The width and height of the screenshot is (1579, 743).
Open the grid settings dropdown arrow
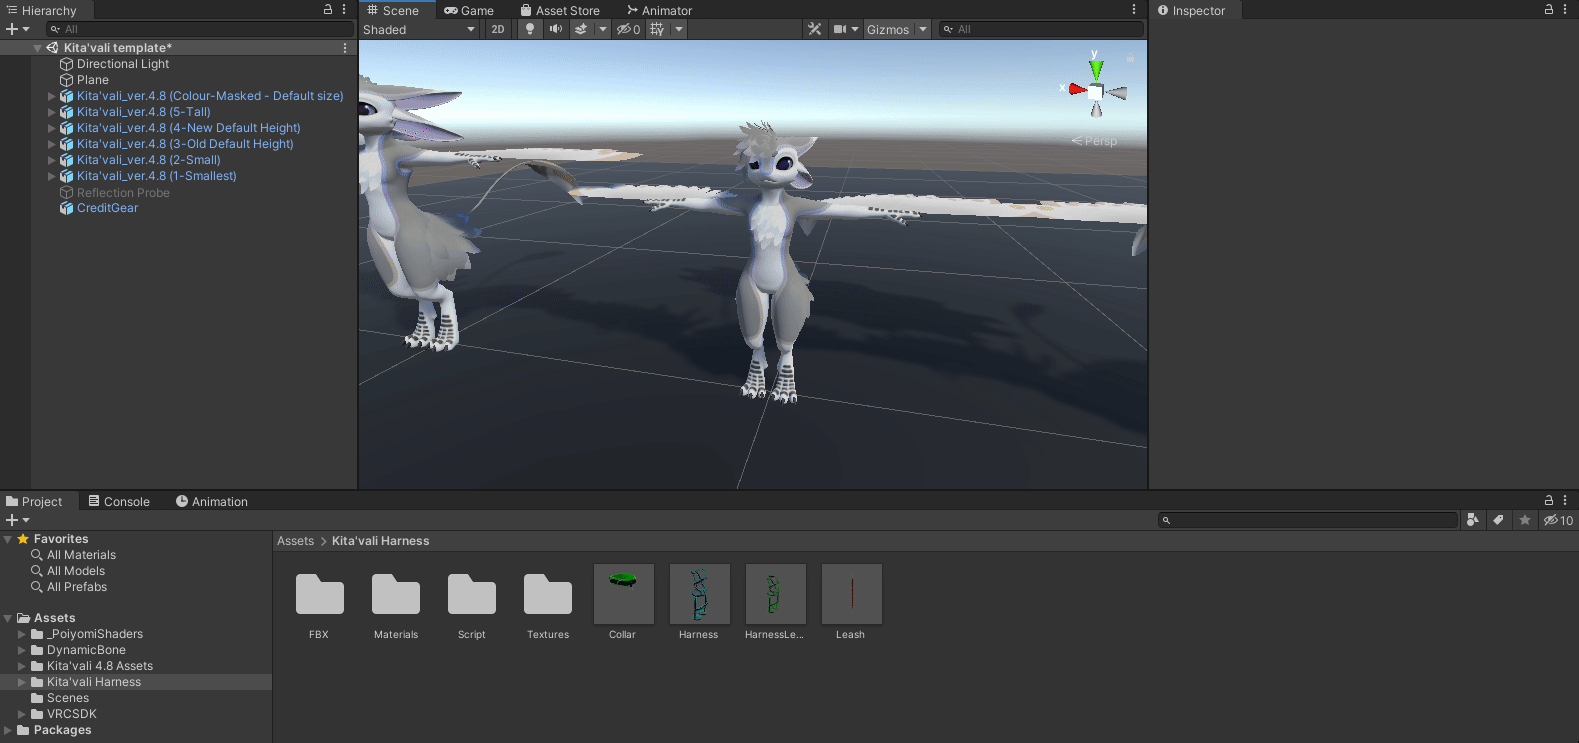pos(679,29)
